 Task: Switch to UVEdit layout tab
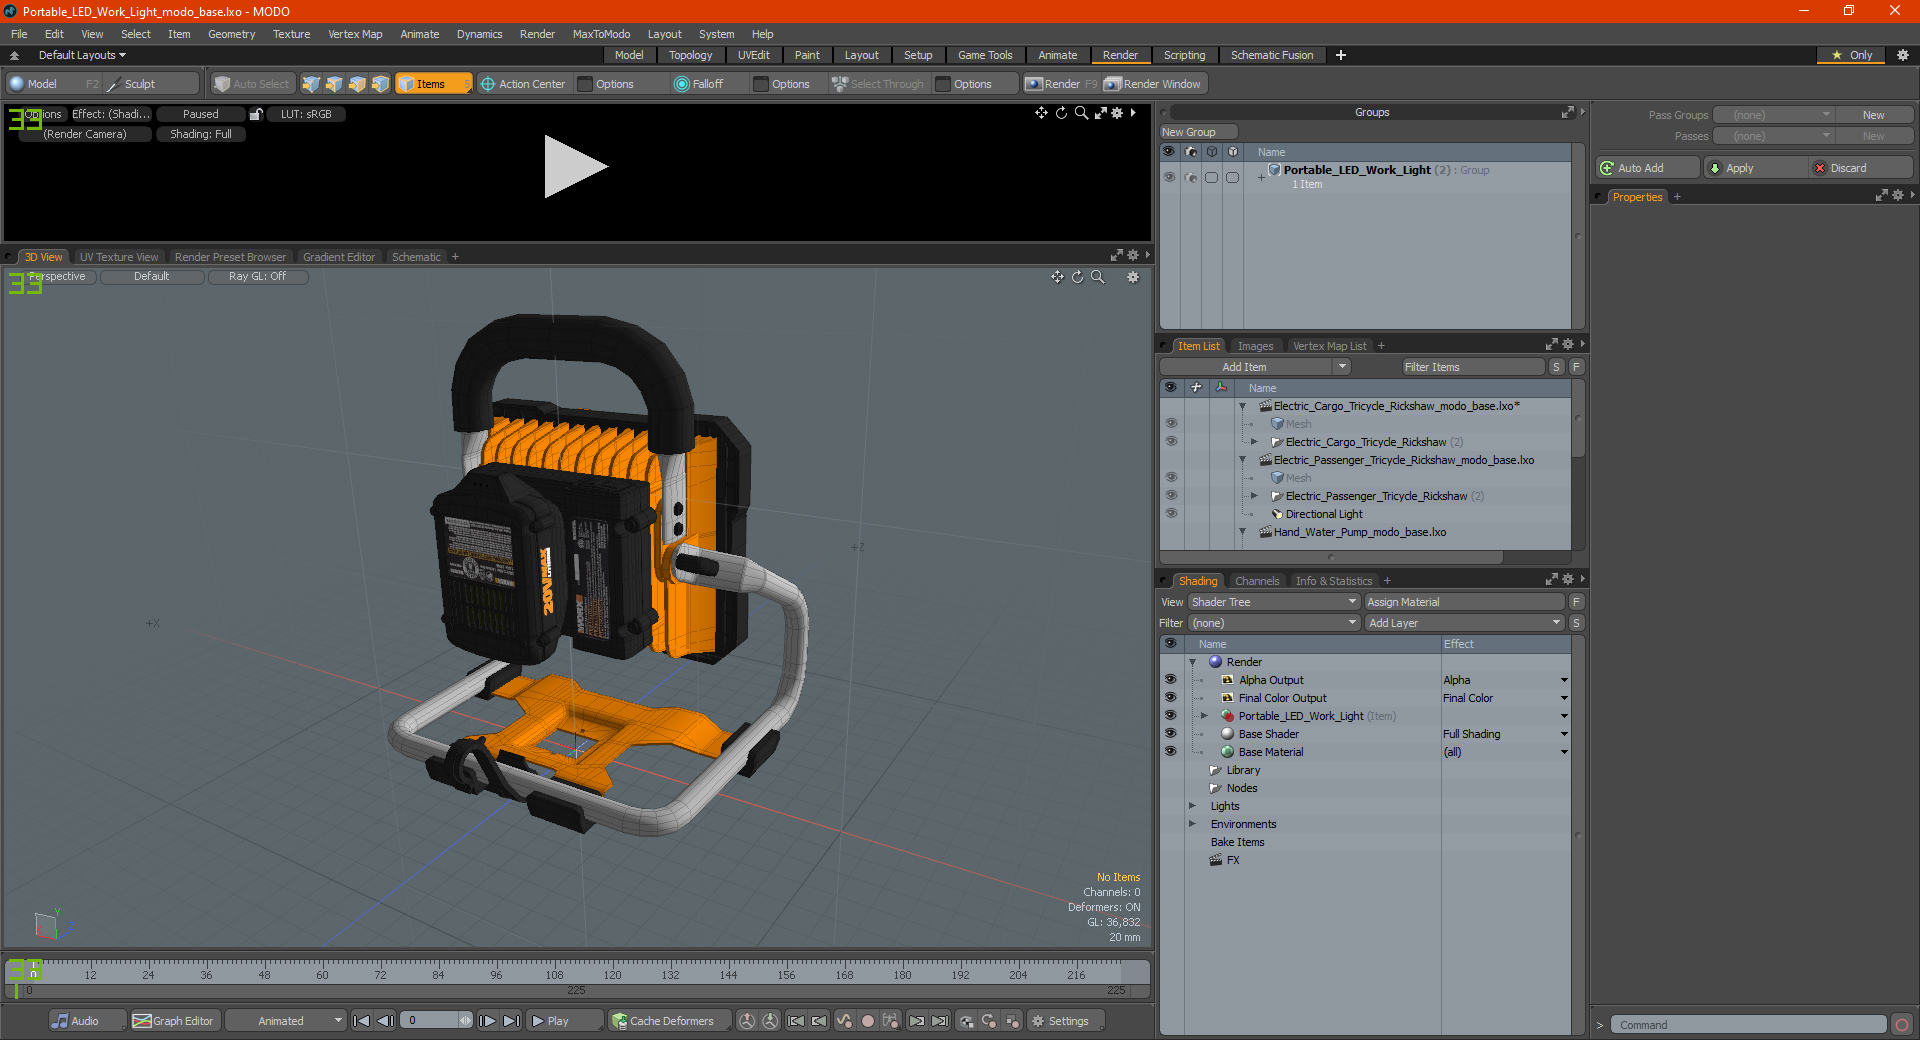point(753,55)
